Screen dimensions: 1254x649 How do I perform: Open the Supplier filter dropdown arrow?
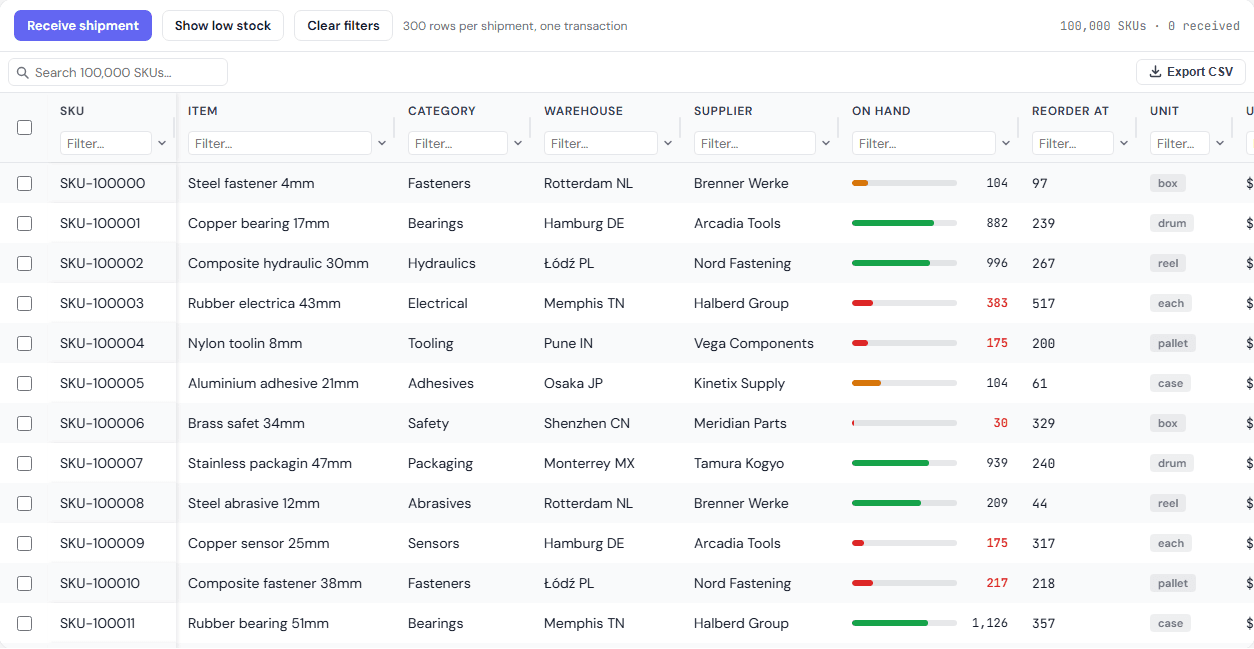826,143
